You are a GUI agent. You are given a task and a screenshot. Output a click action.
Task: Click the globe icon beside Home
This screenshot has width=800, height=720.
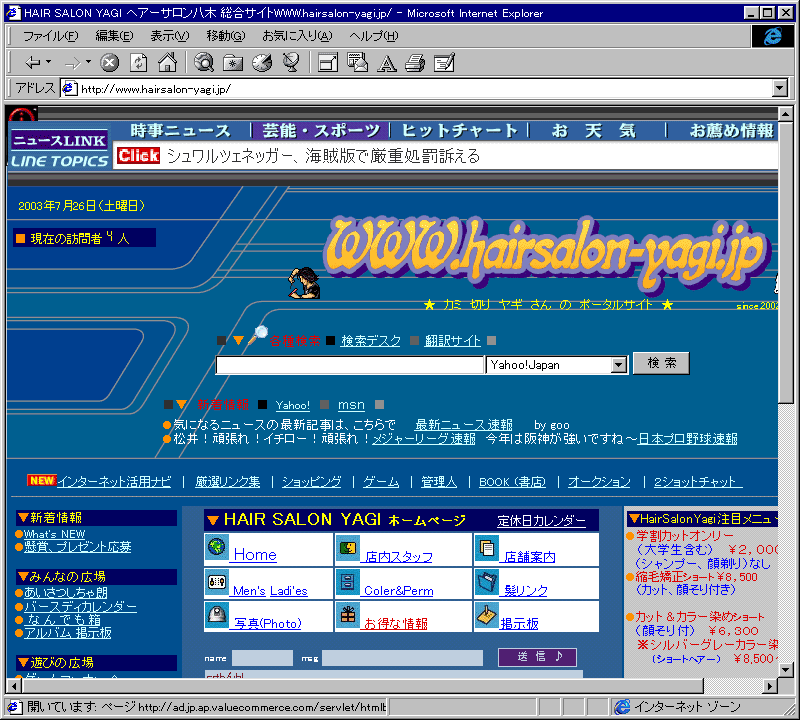coord(217,548)
